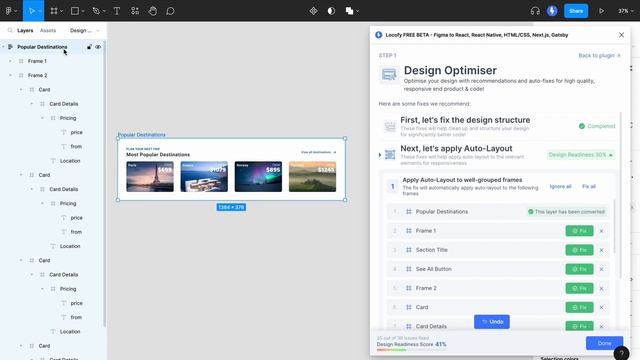Select the Popular Destinations frame label on canvas
The width and height of the screenshot is (640, 360).
point(142,135)
